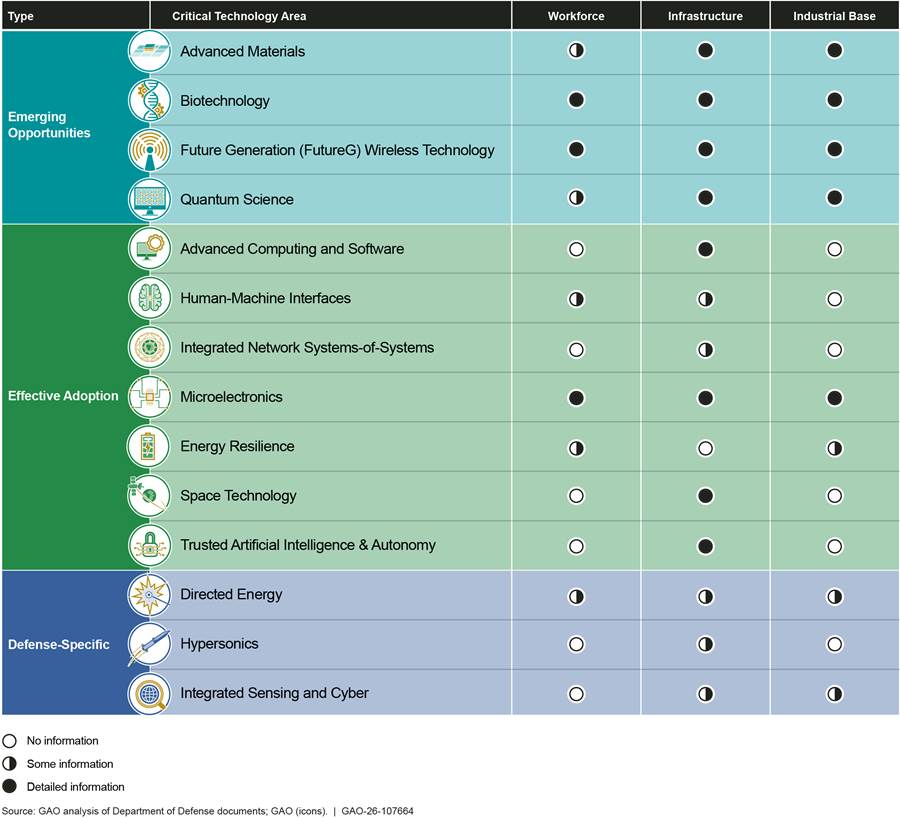The width and height of the screenshot is (900, 818).
Task: Click Quantum Science's Workforce half-filled circle
Action: coord(576,199)
